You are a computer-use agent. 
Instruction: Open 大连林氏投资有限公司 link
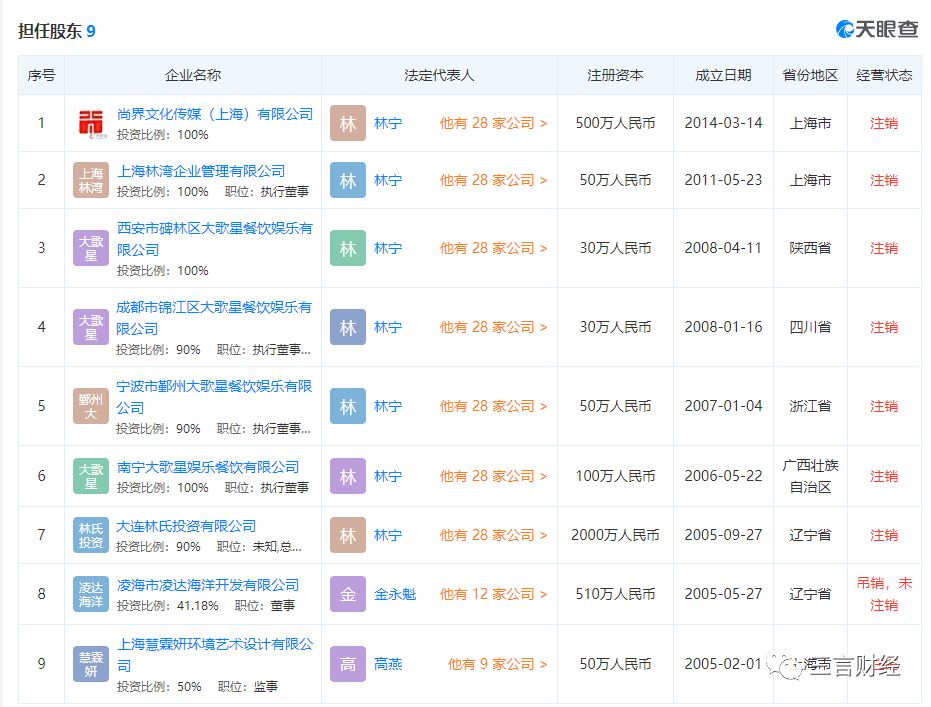[186, 526]
